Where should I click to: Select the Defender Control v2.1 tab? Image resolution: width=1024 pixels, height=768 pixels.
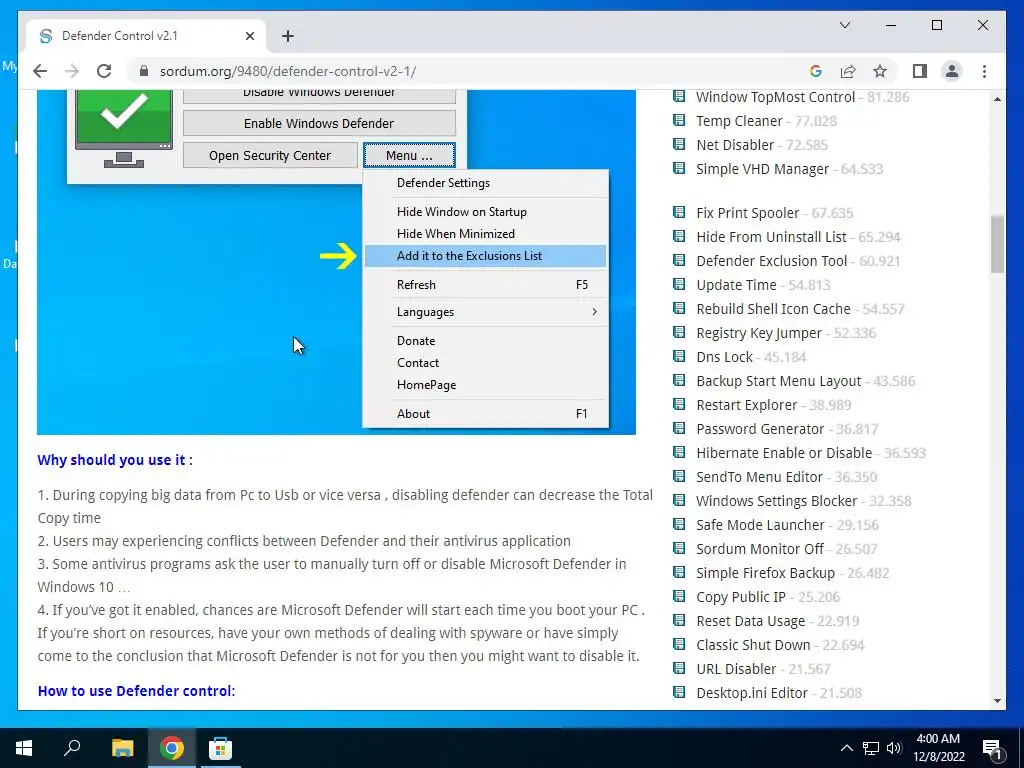click(146, 36)
